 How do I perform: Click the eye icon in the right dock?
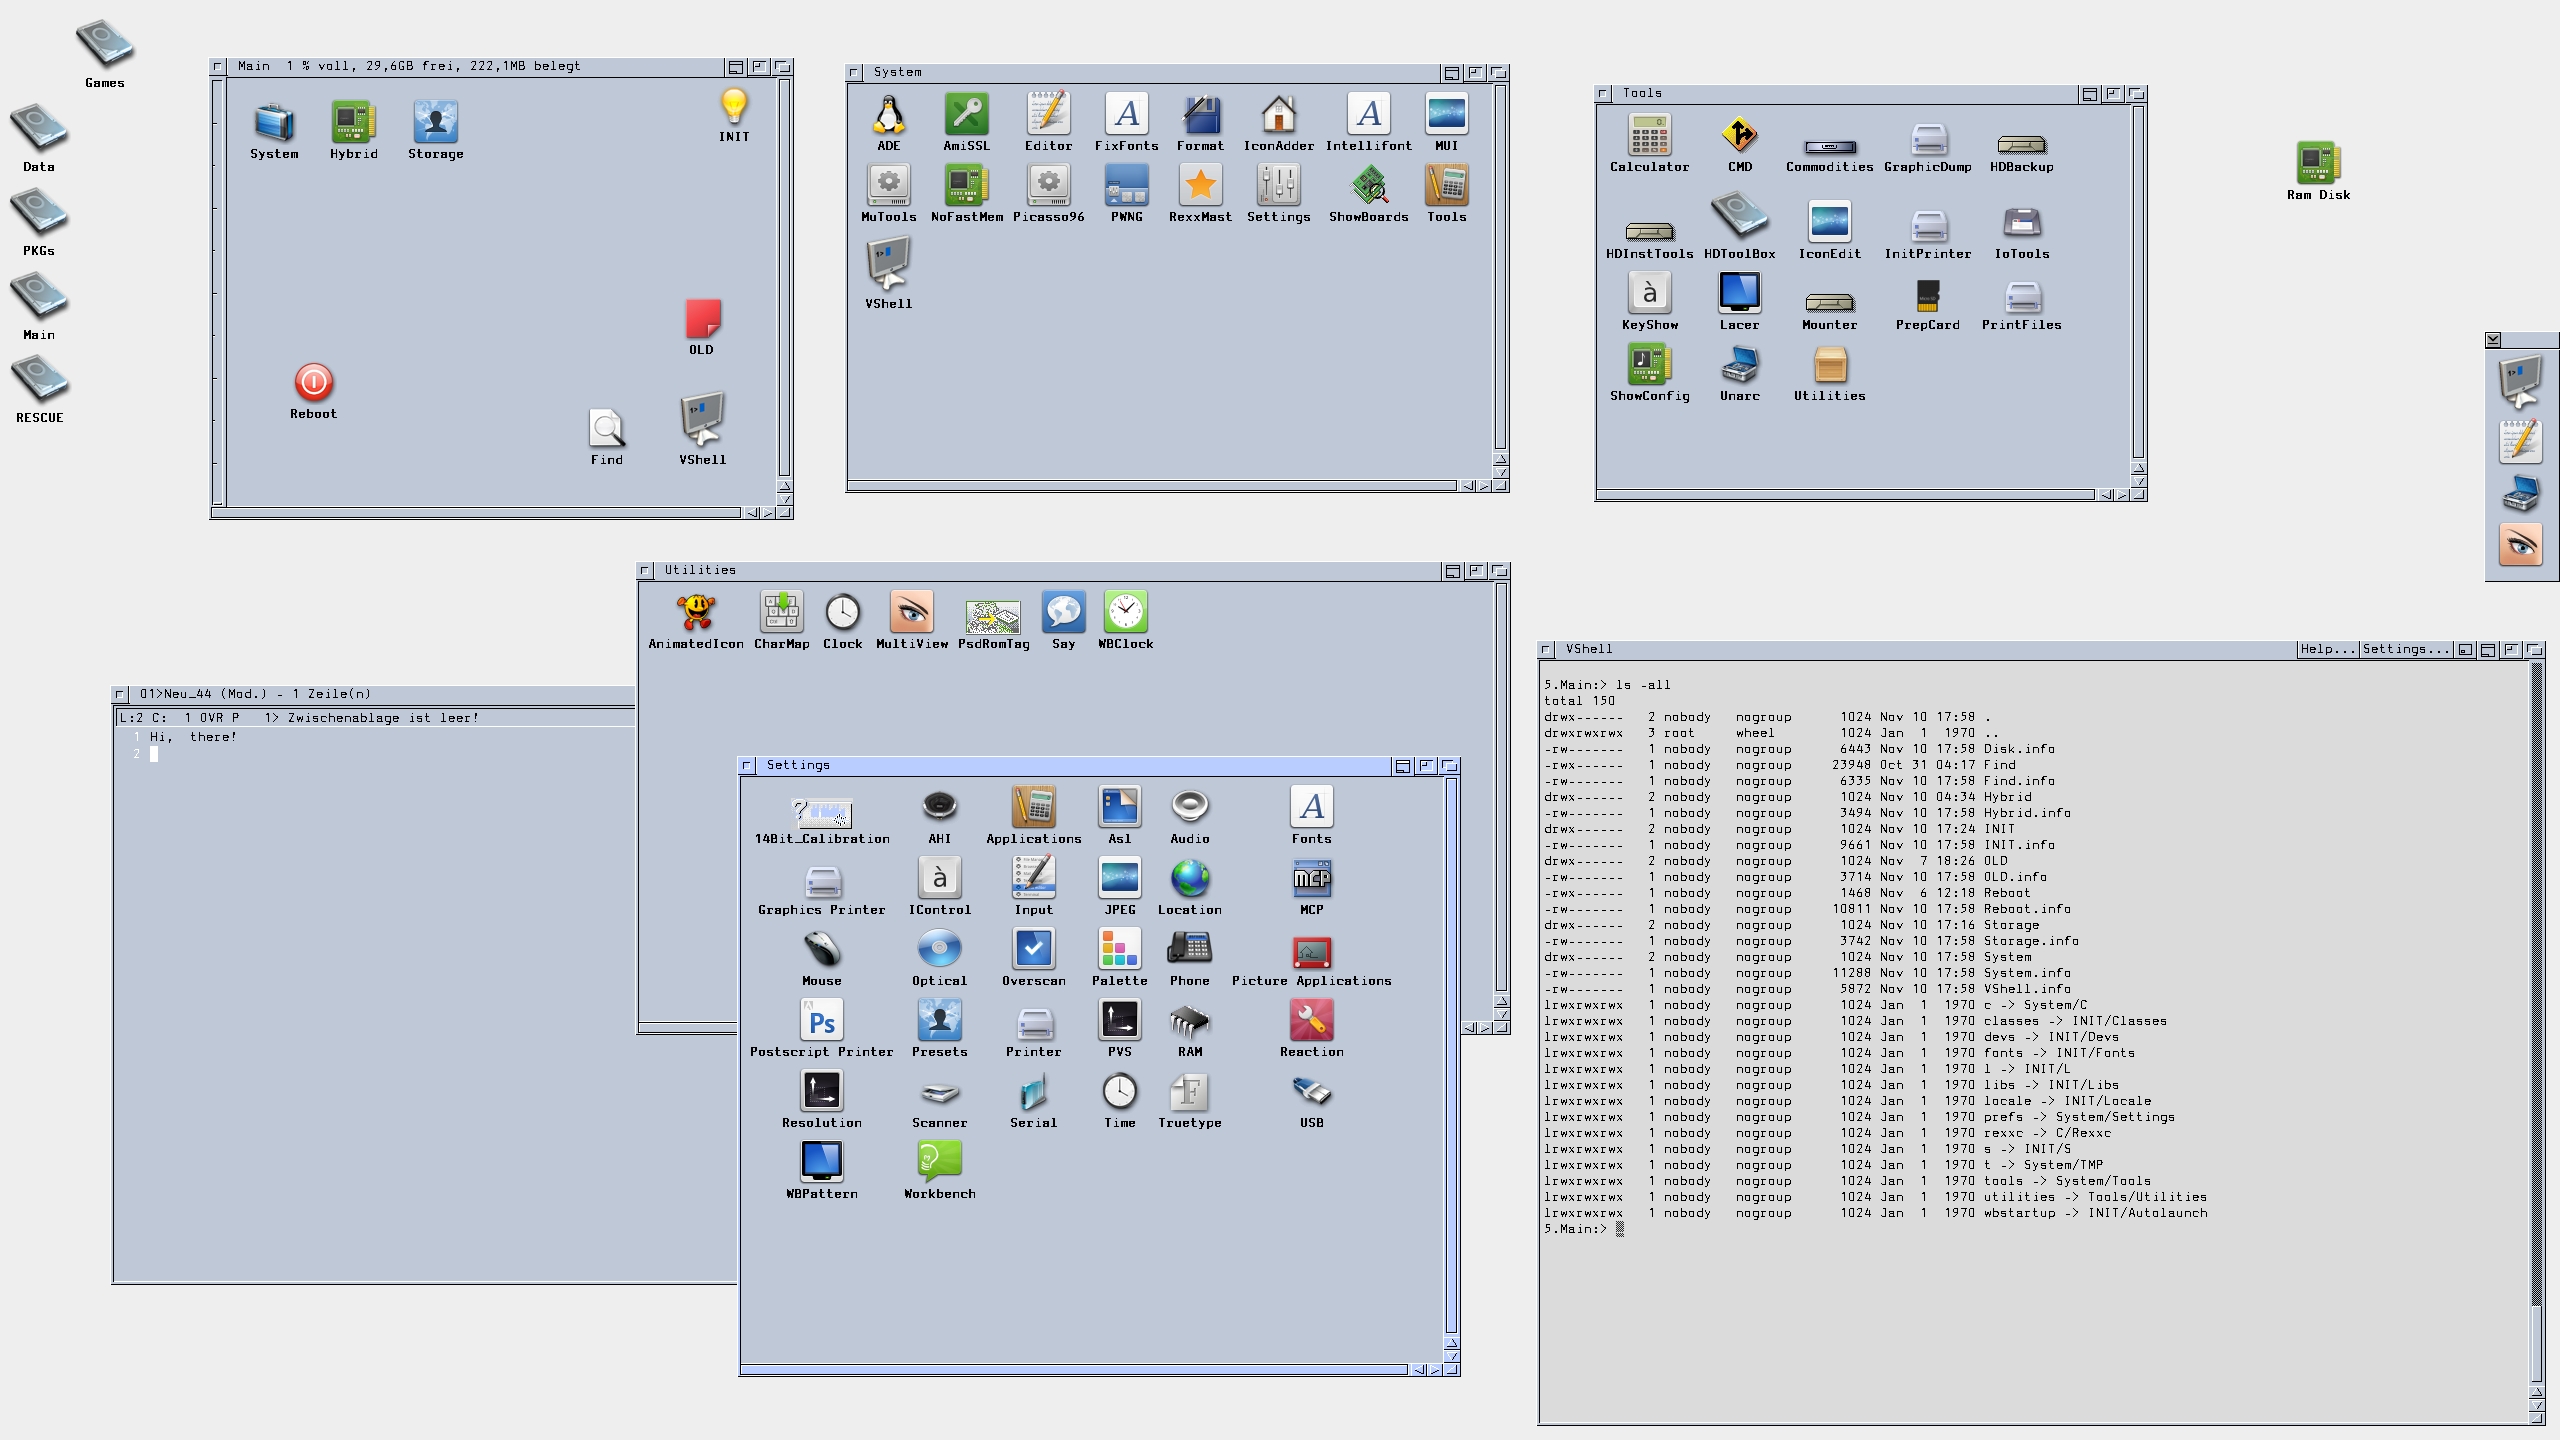pos(2520,546)
